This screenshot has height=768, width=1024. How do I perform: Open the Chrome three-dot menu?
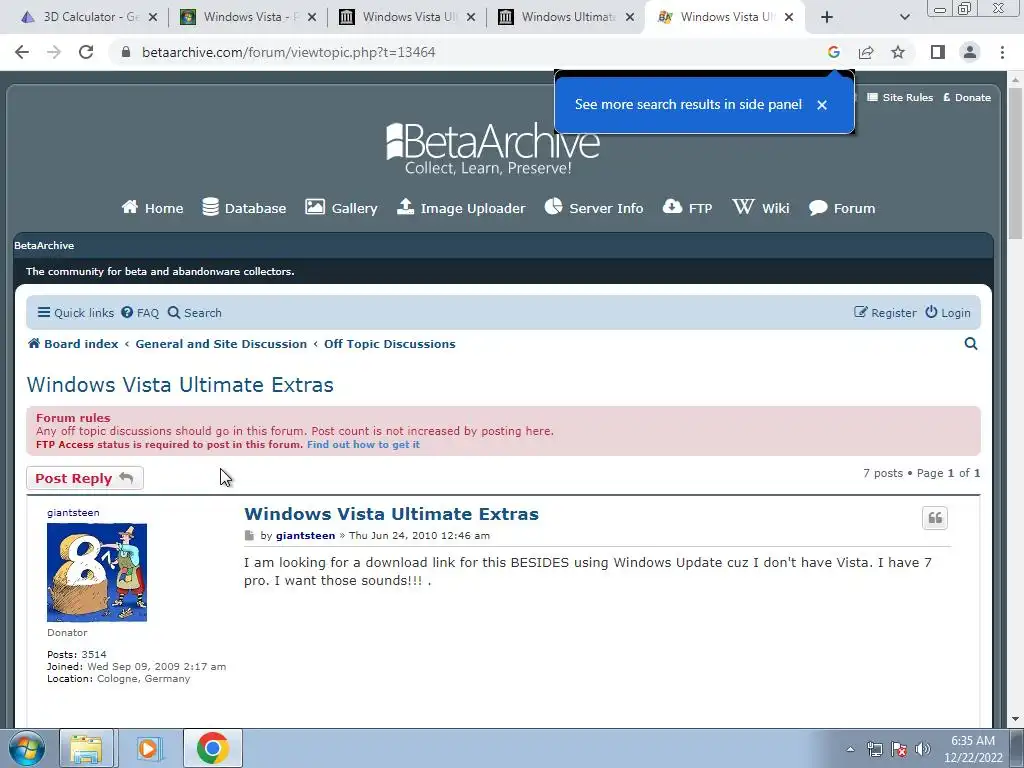tap(1002, 52)
